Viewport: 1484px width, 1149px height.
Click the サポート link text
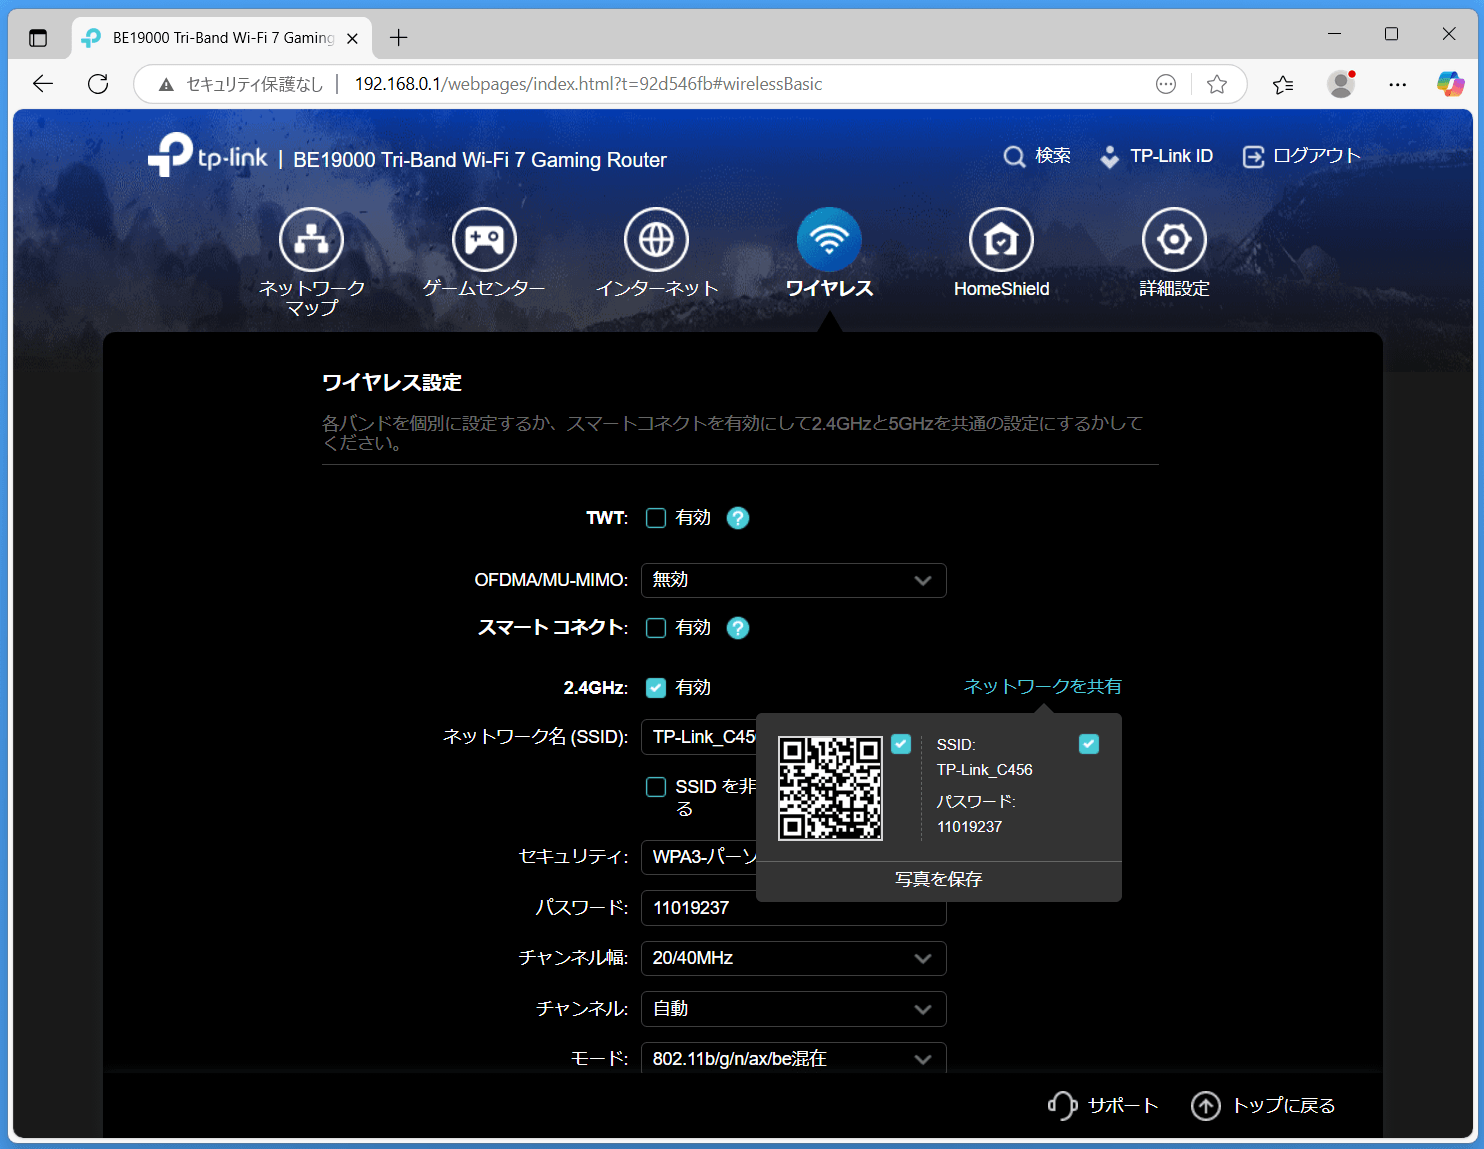(x=1123, y=1105)
